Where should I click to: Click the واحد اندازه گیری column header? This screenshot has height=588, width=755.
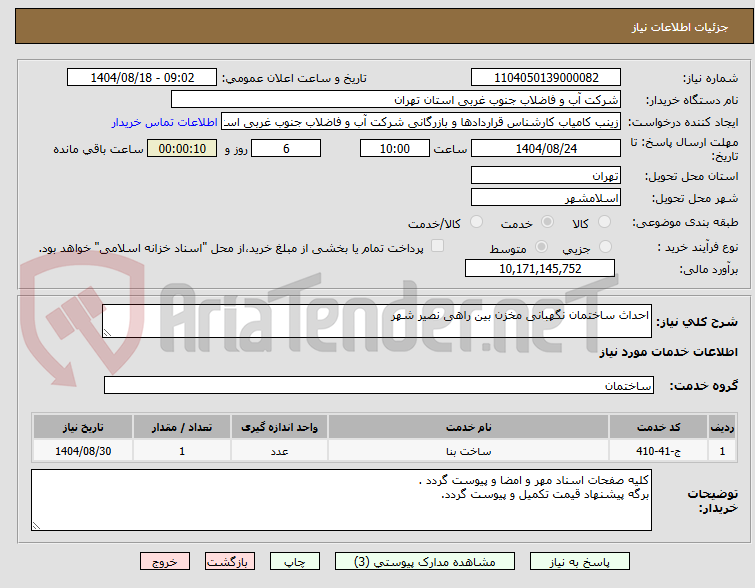(x=279, y=427)
